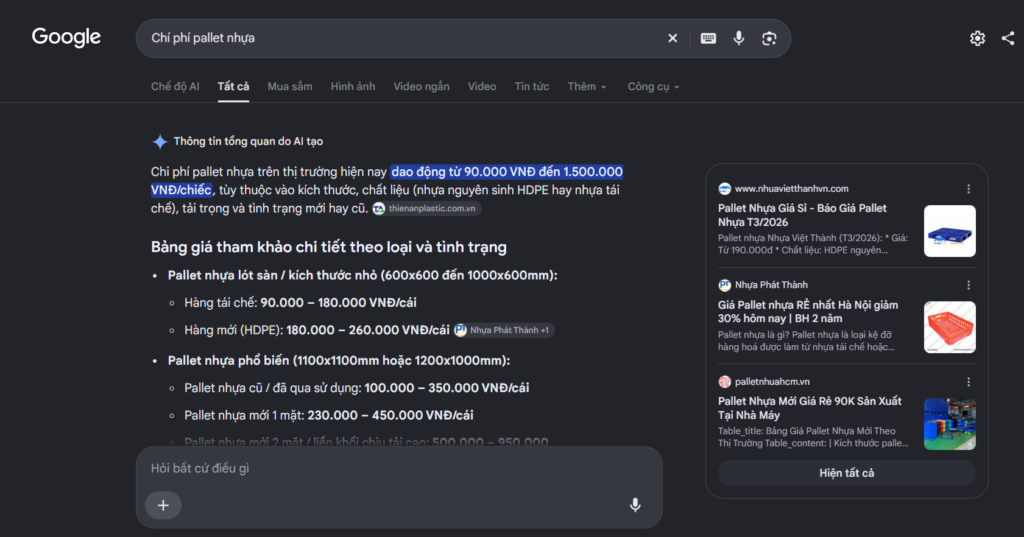Use microphone in the AI question box
Screen dimensions: 1024x537
(635, 505)
